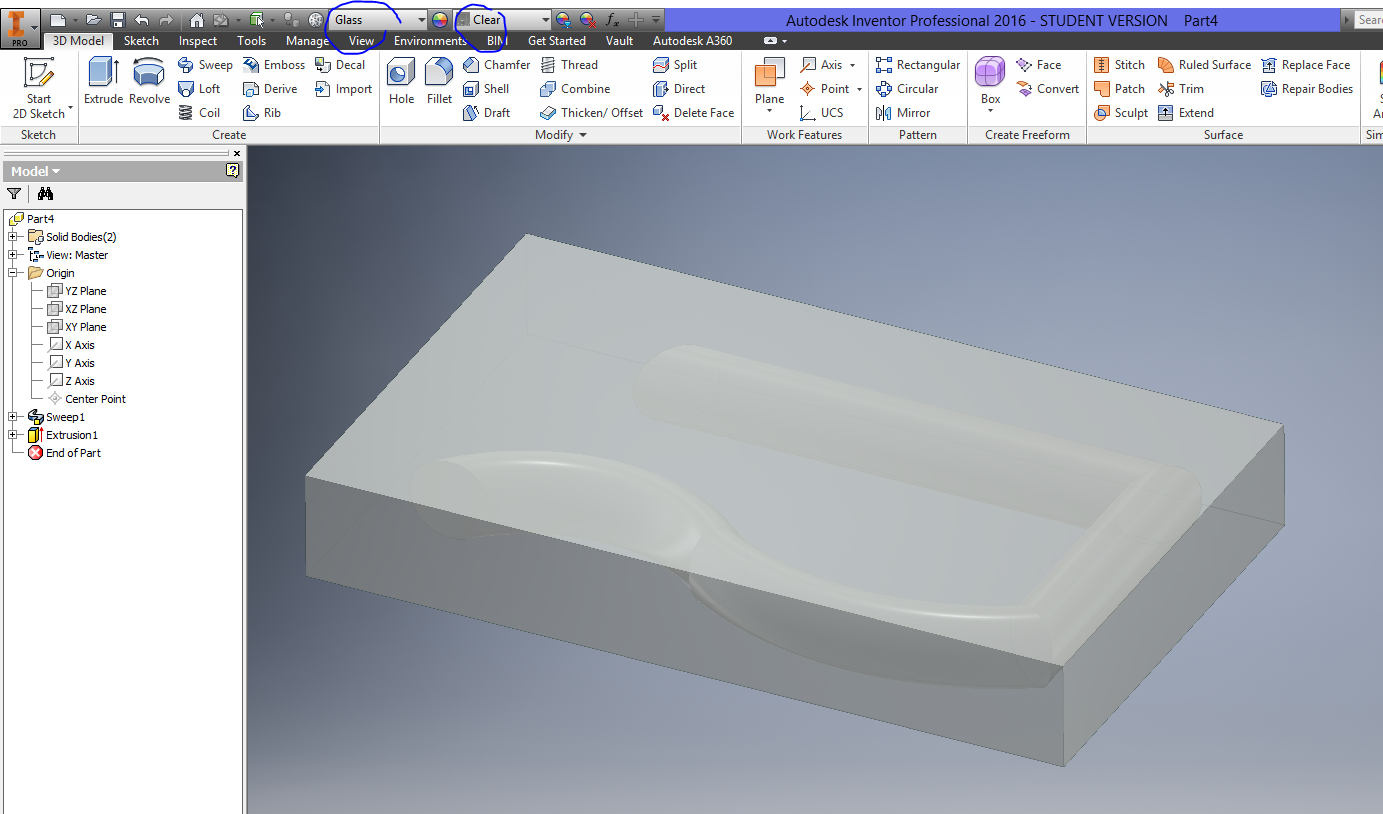Screen dimensions: 1383x814
Task: Open the Clear appearance dropdown
Action: [x=546, y=20]
